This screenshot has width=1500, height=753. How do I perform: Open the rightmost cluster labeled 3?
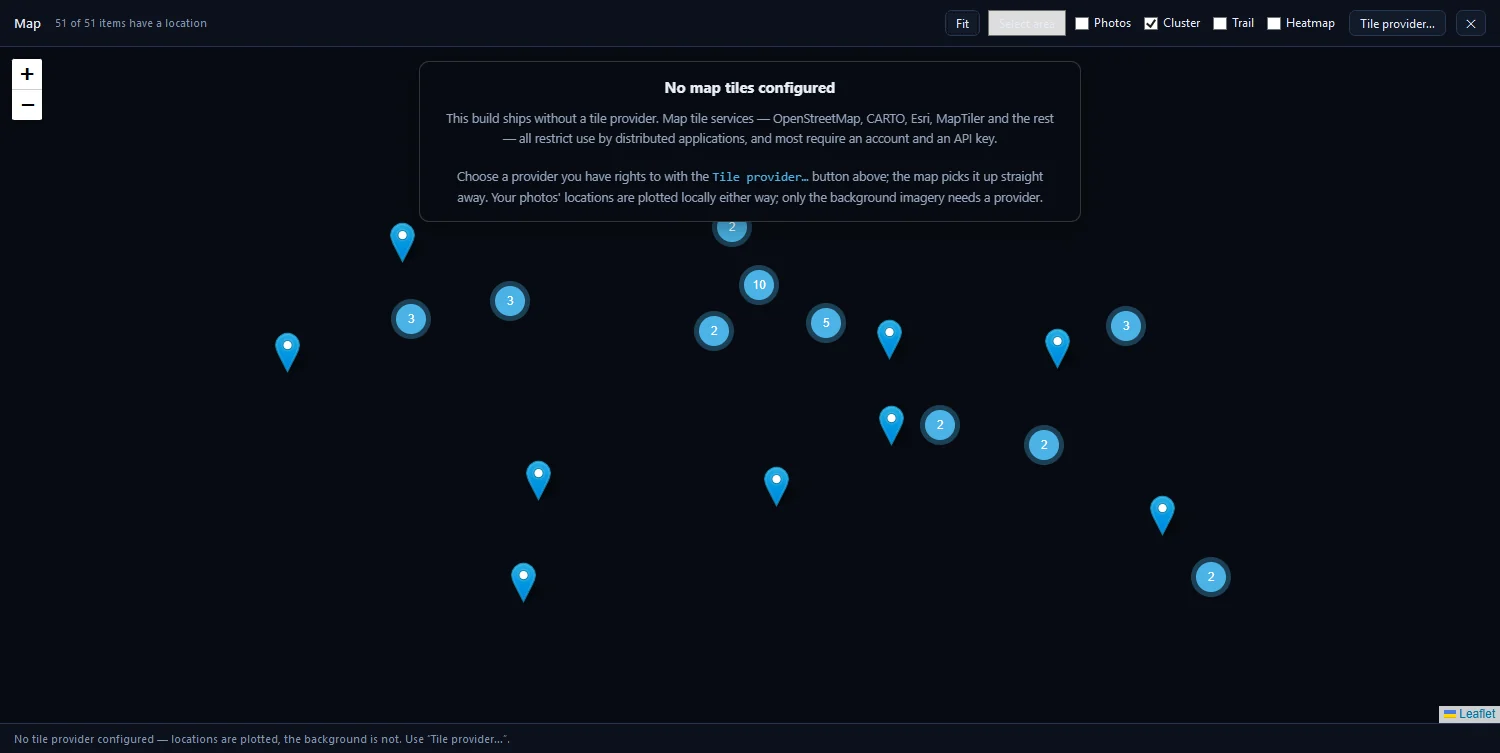(1126, 325)
